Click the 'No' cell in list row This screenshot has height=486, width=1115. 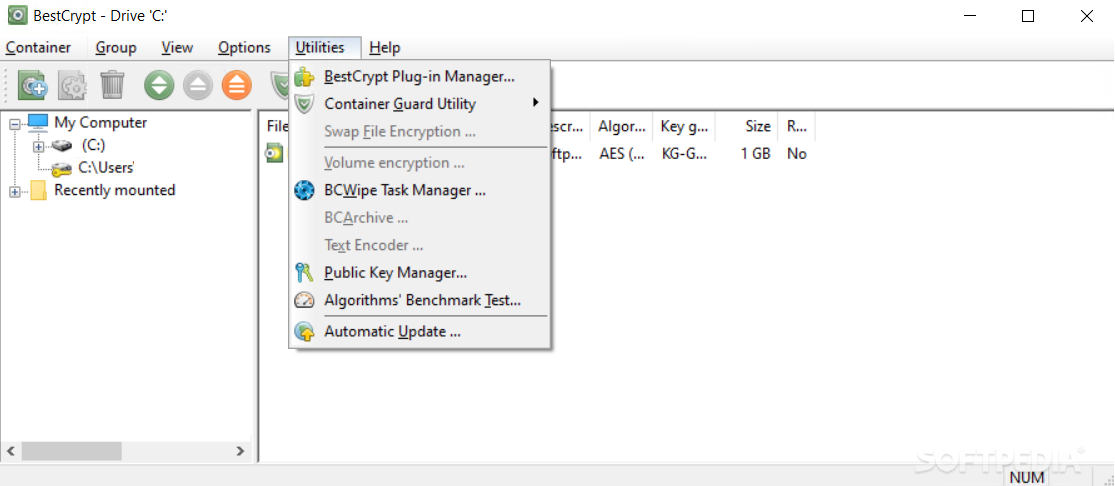click(796, 154)
